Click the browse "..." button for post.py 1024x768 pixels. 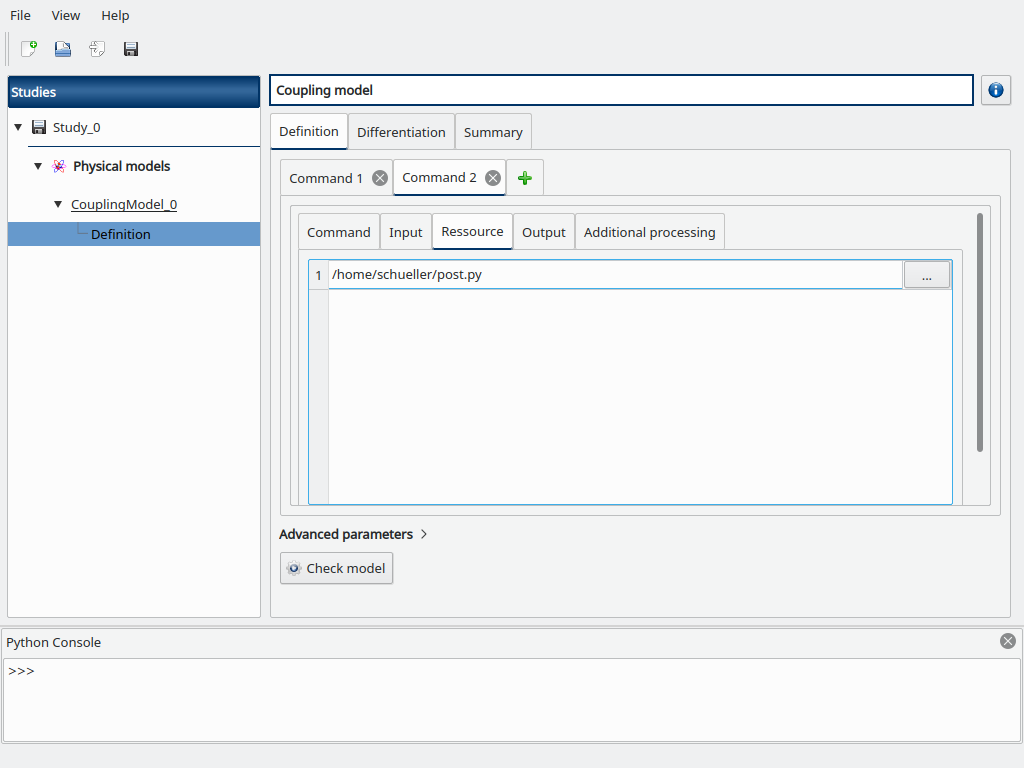coord(927,275)
